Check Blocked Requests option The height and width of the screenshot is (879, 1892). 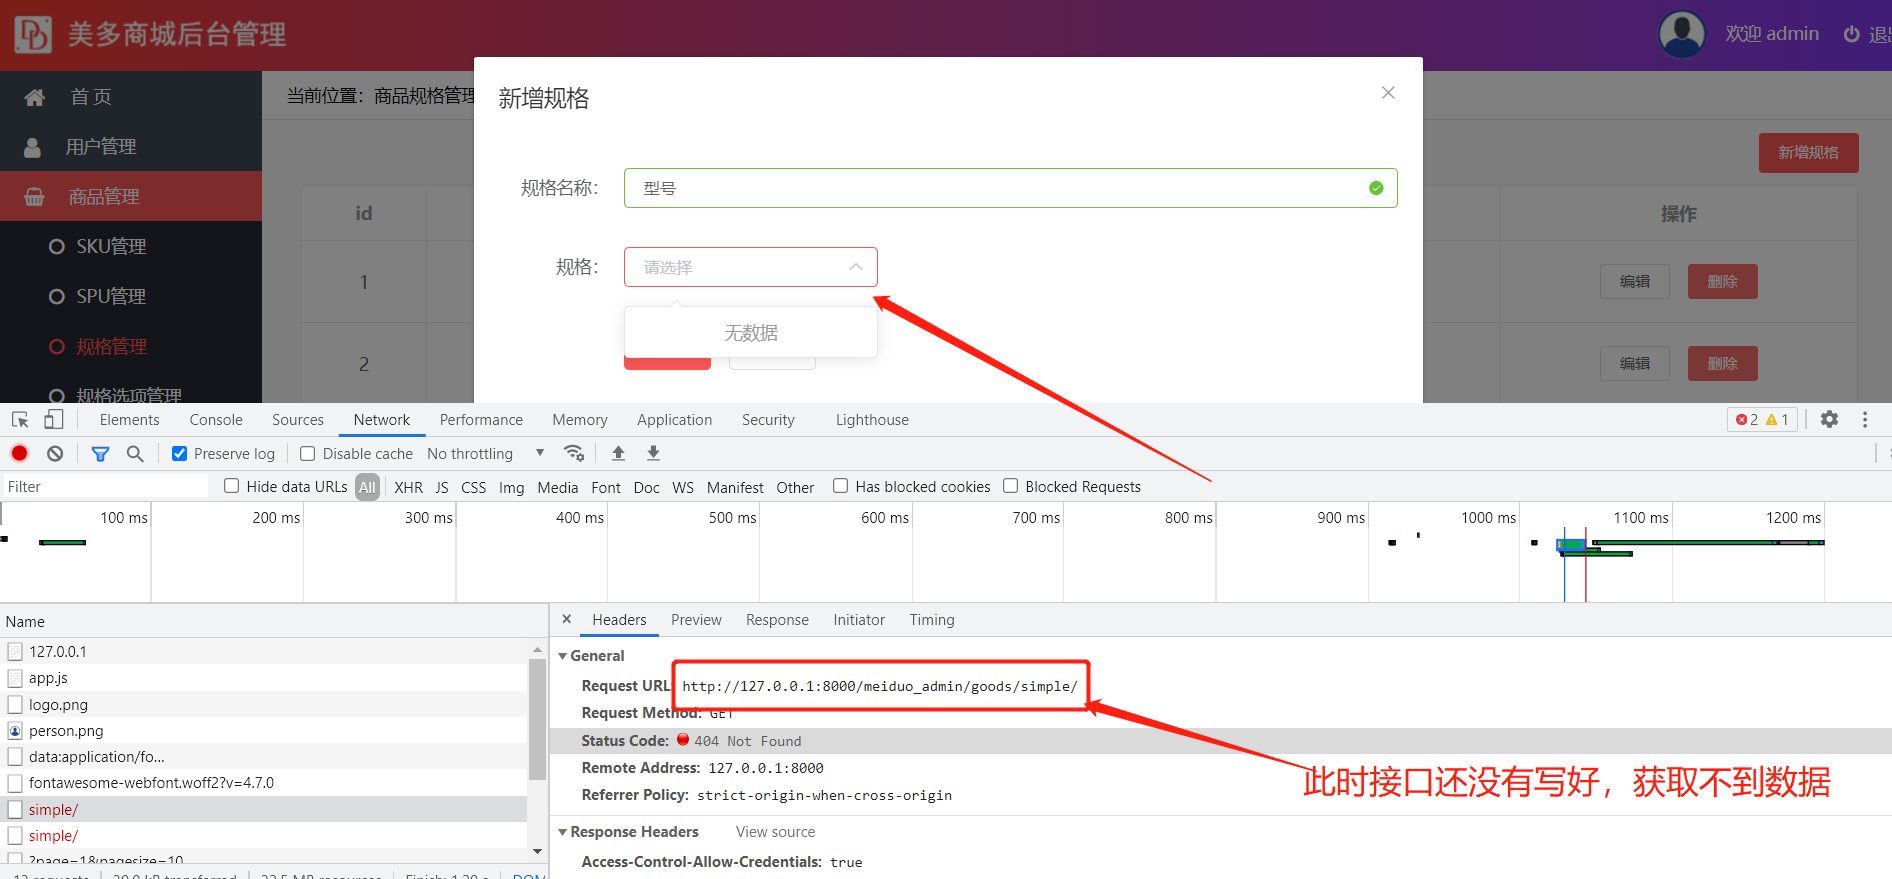[1011, 486]
